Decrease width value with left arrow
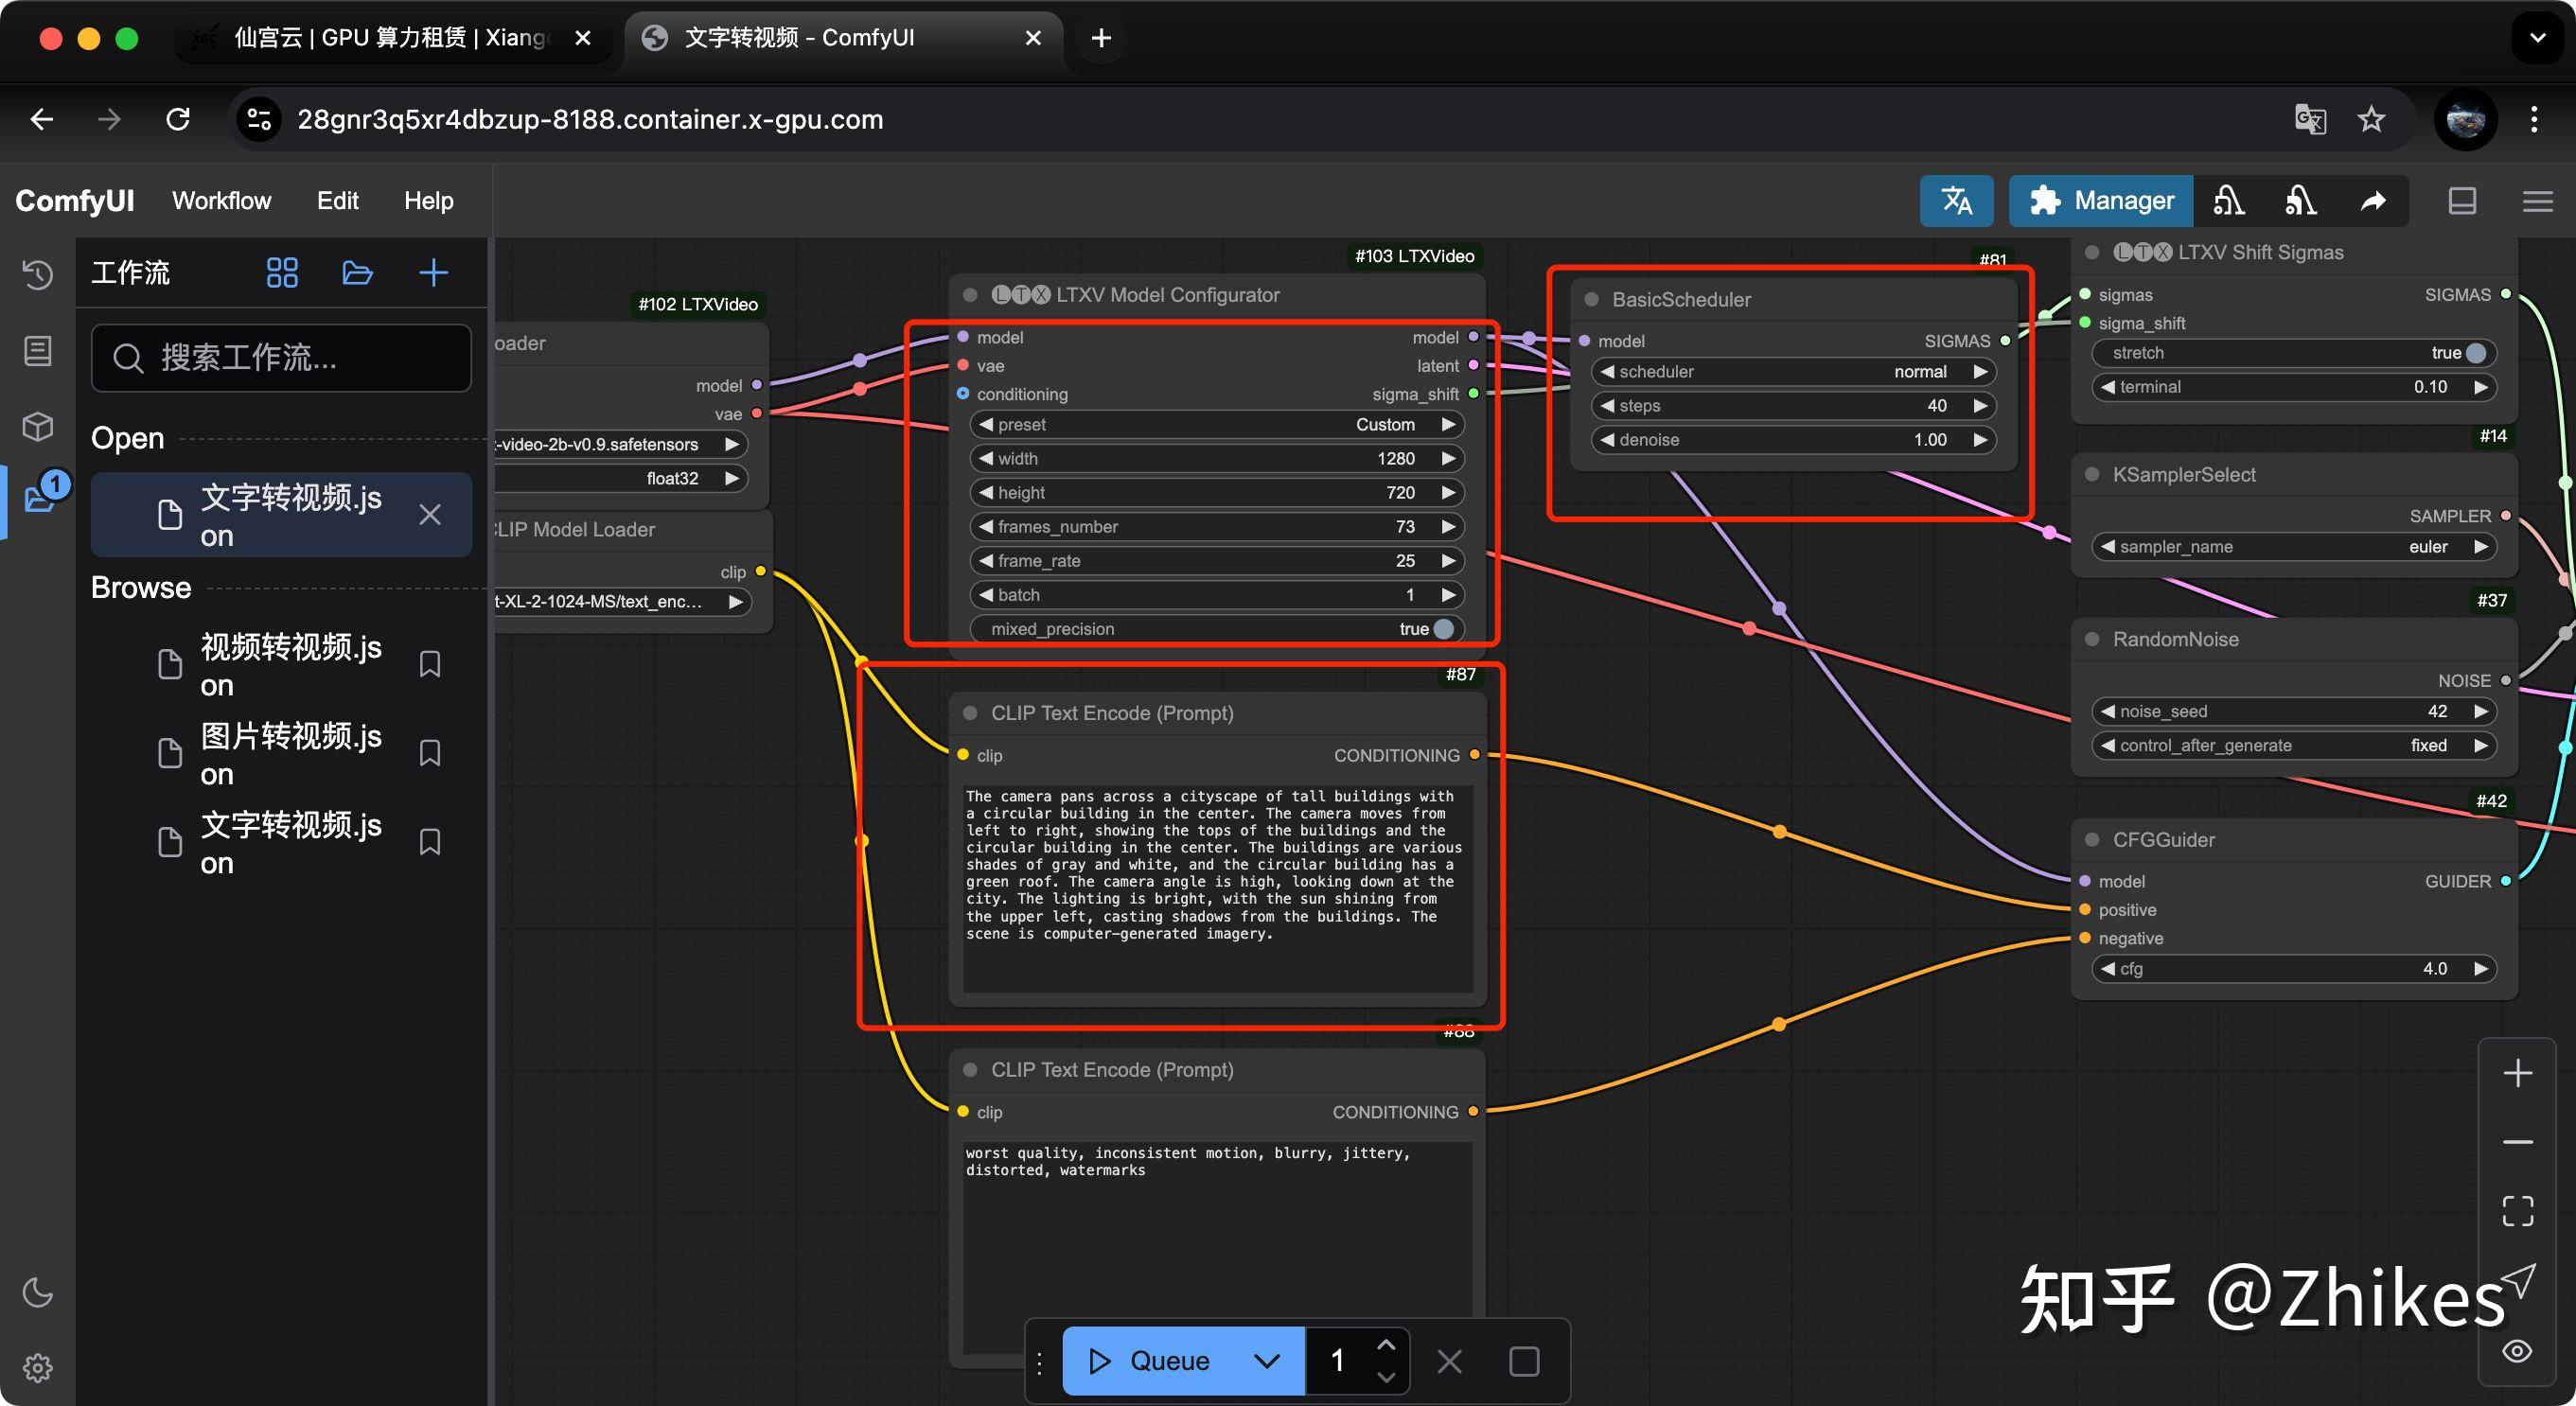The image size is (2576, 1406). (986, 459)
